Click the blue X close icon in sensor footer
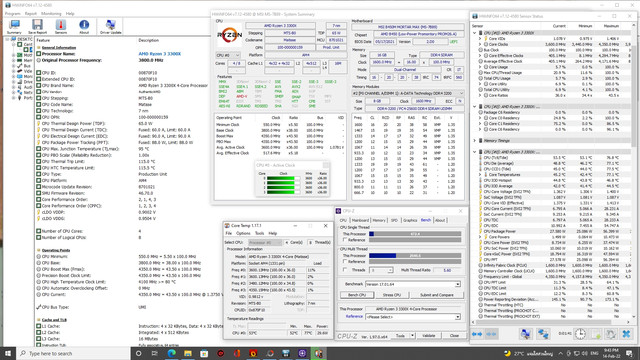This screenshot has height=360, width=640. [626, 334]
